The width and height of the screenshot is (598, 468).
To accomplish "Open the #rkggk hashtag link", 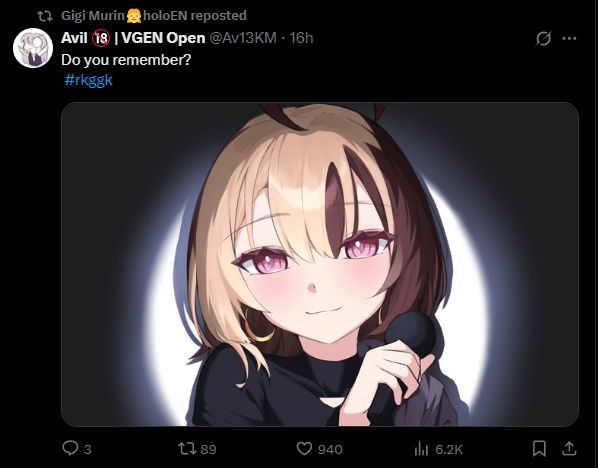I will (x=89, y=80).
